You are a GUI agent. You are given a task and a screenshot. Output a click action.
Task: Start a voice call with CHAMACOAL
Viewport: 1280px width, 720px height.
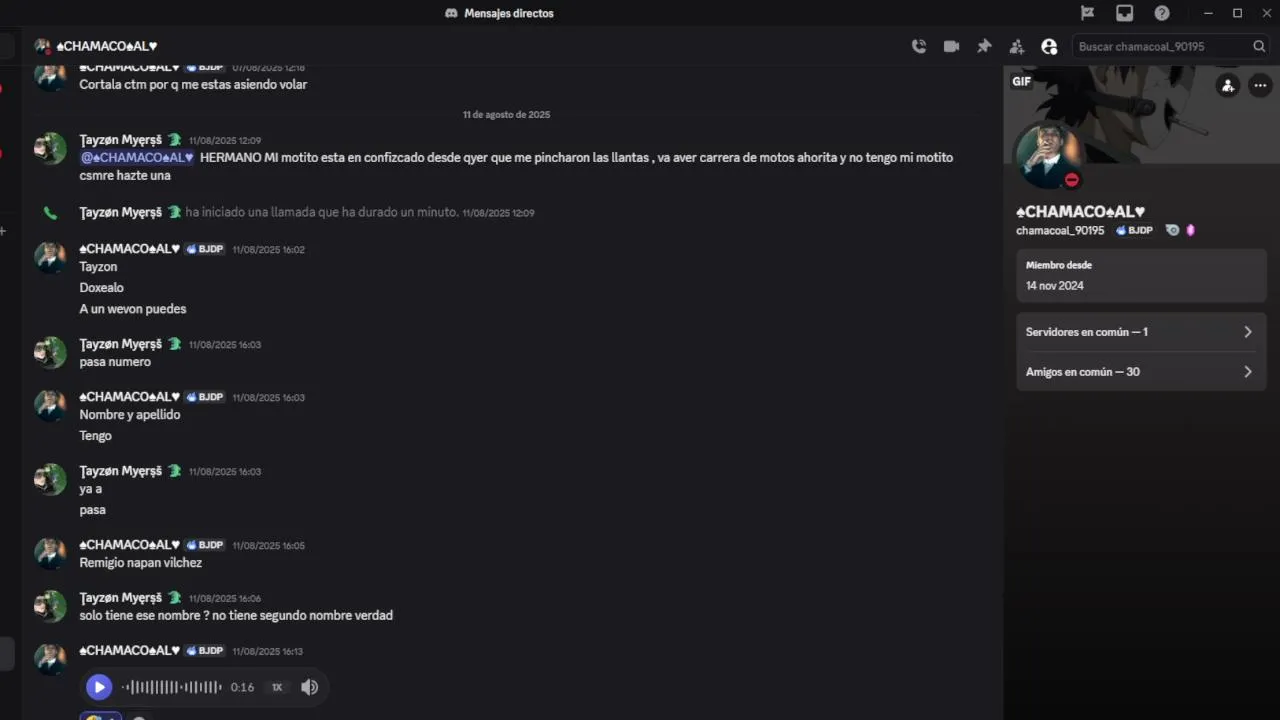(918, 46)
